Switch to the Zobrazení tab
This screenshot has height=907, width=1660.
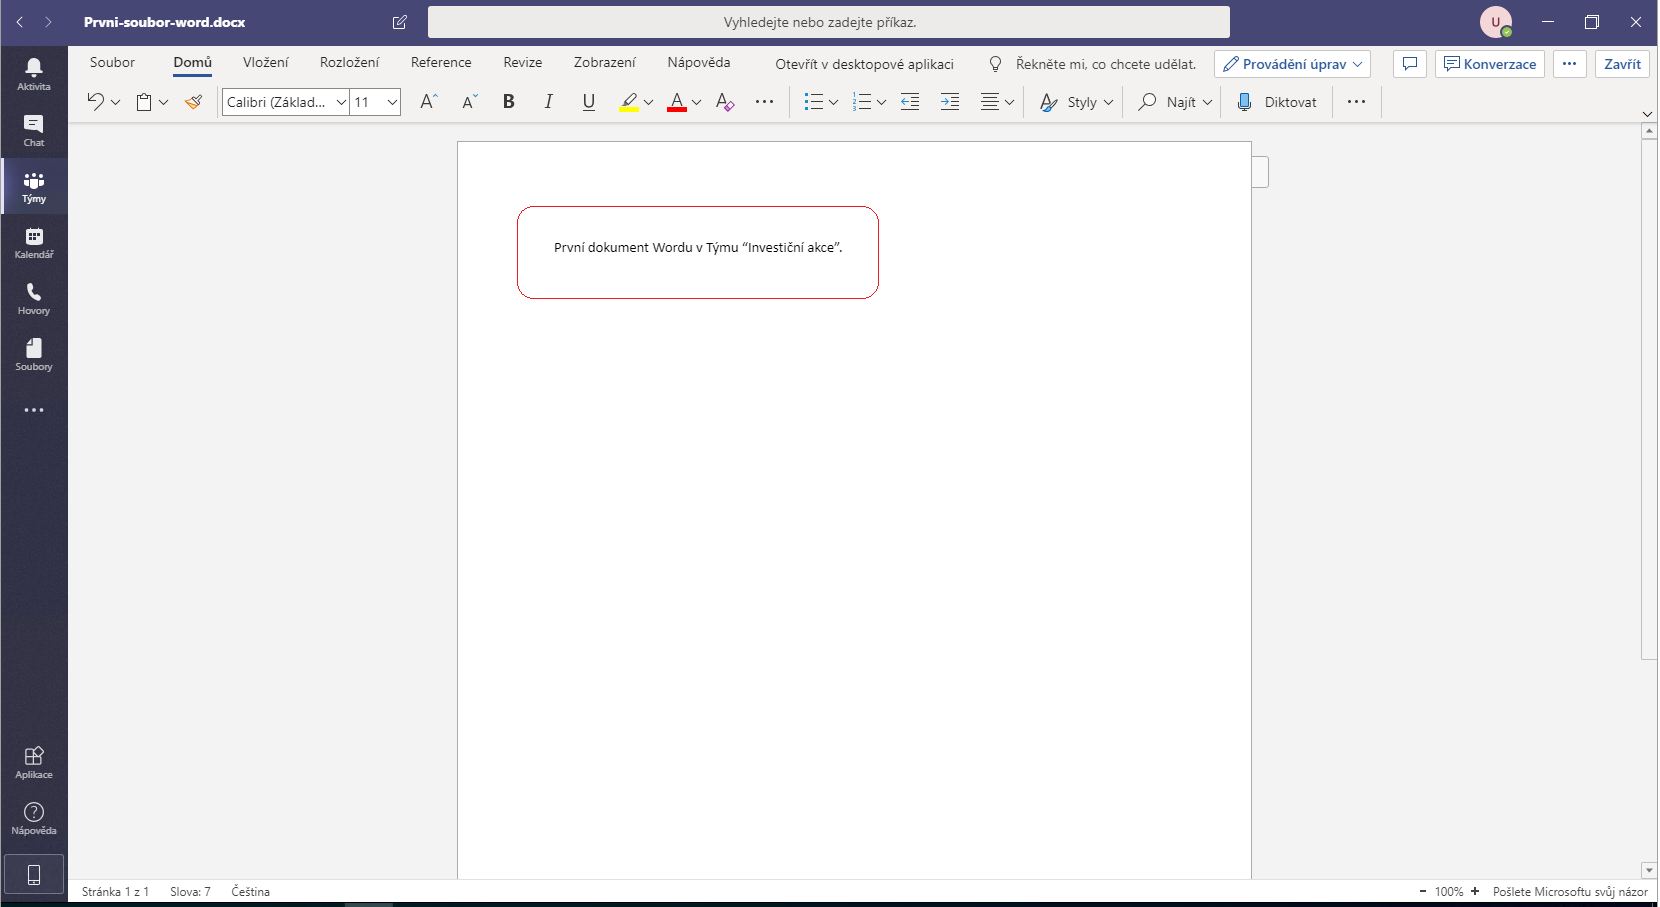click(x=605, y=62)
